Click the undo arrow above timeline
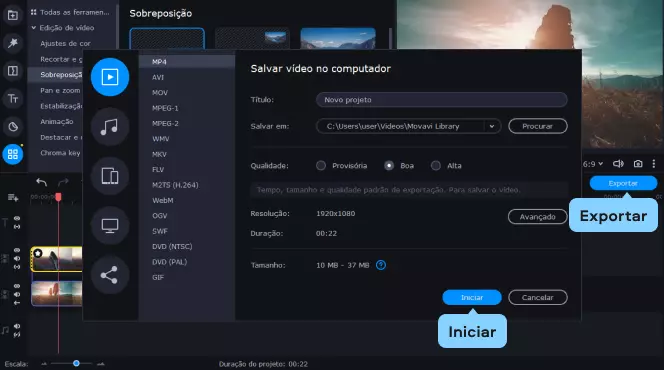This screenshot has height=370, width=664. tap(42, 182)
